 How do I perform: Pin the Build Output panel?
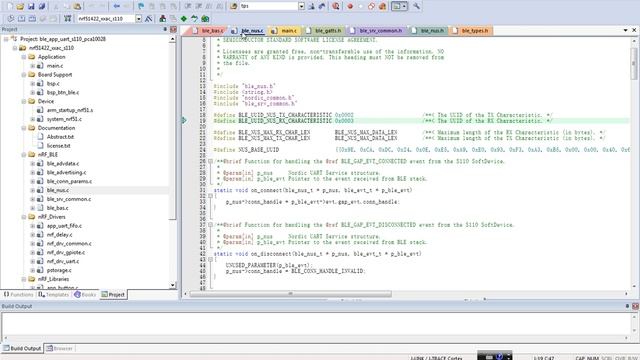(x=627, y=306)
